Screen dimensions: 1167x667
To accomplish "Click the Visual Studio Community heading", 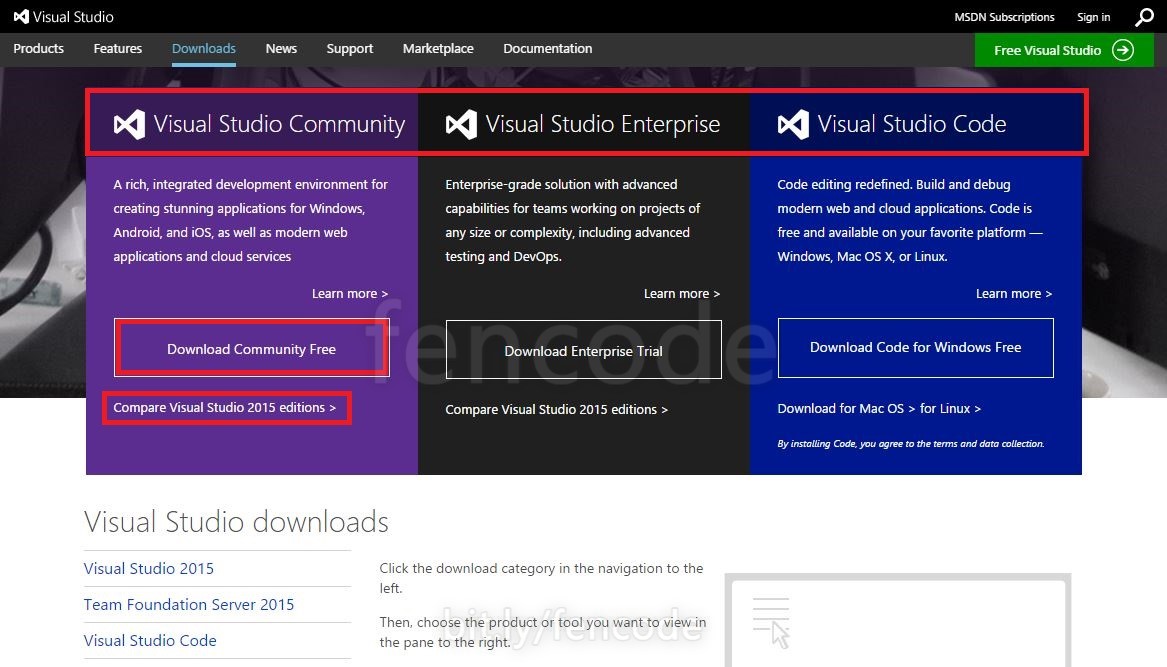I will point(279,124).
